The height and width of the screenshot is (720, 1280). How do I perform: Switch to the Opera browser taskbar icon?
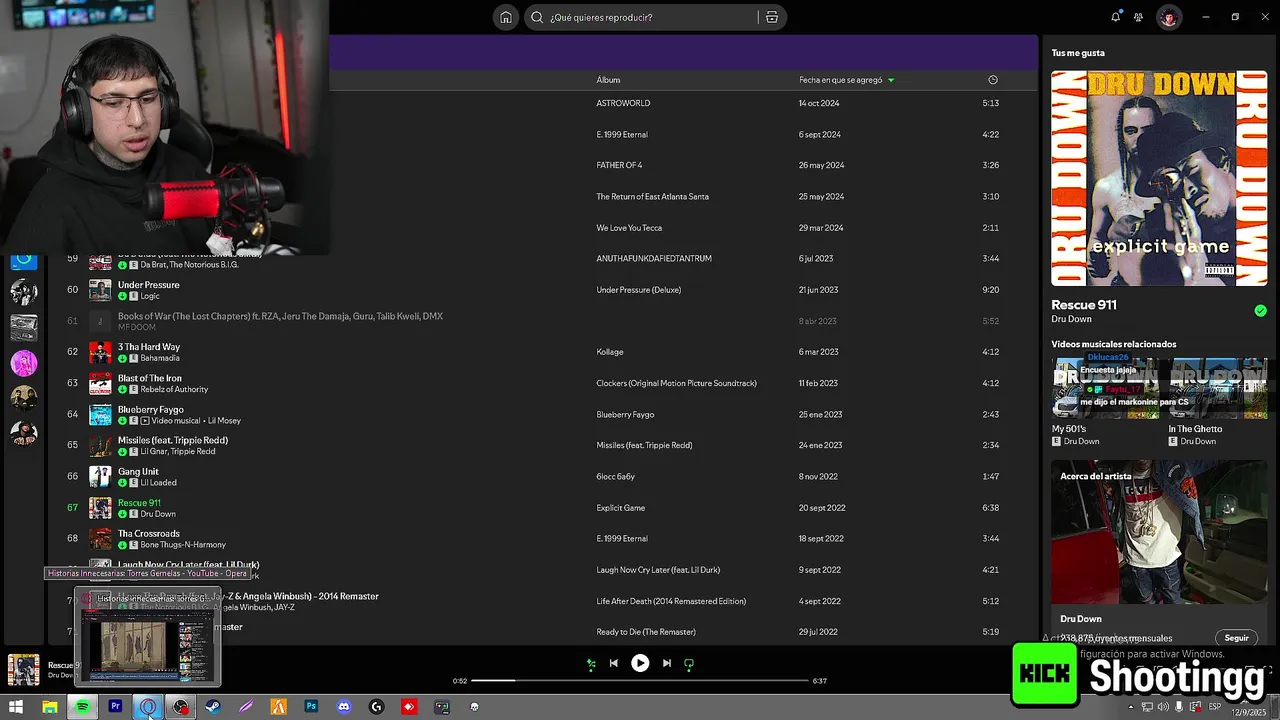148,707
